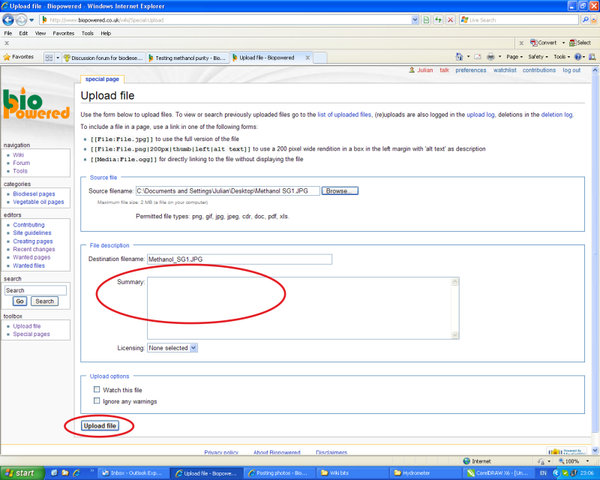Tick the Ignore any warnings checkbox
The height and width of the screenshot is (480, 600).
coord(97,401)
